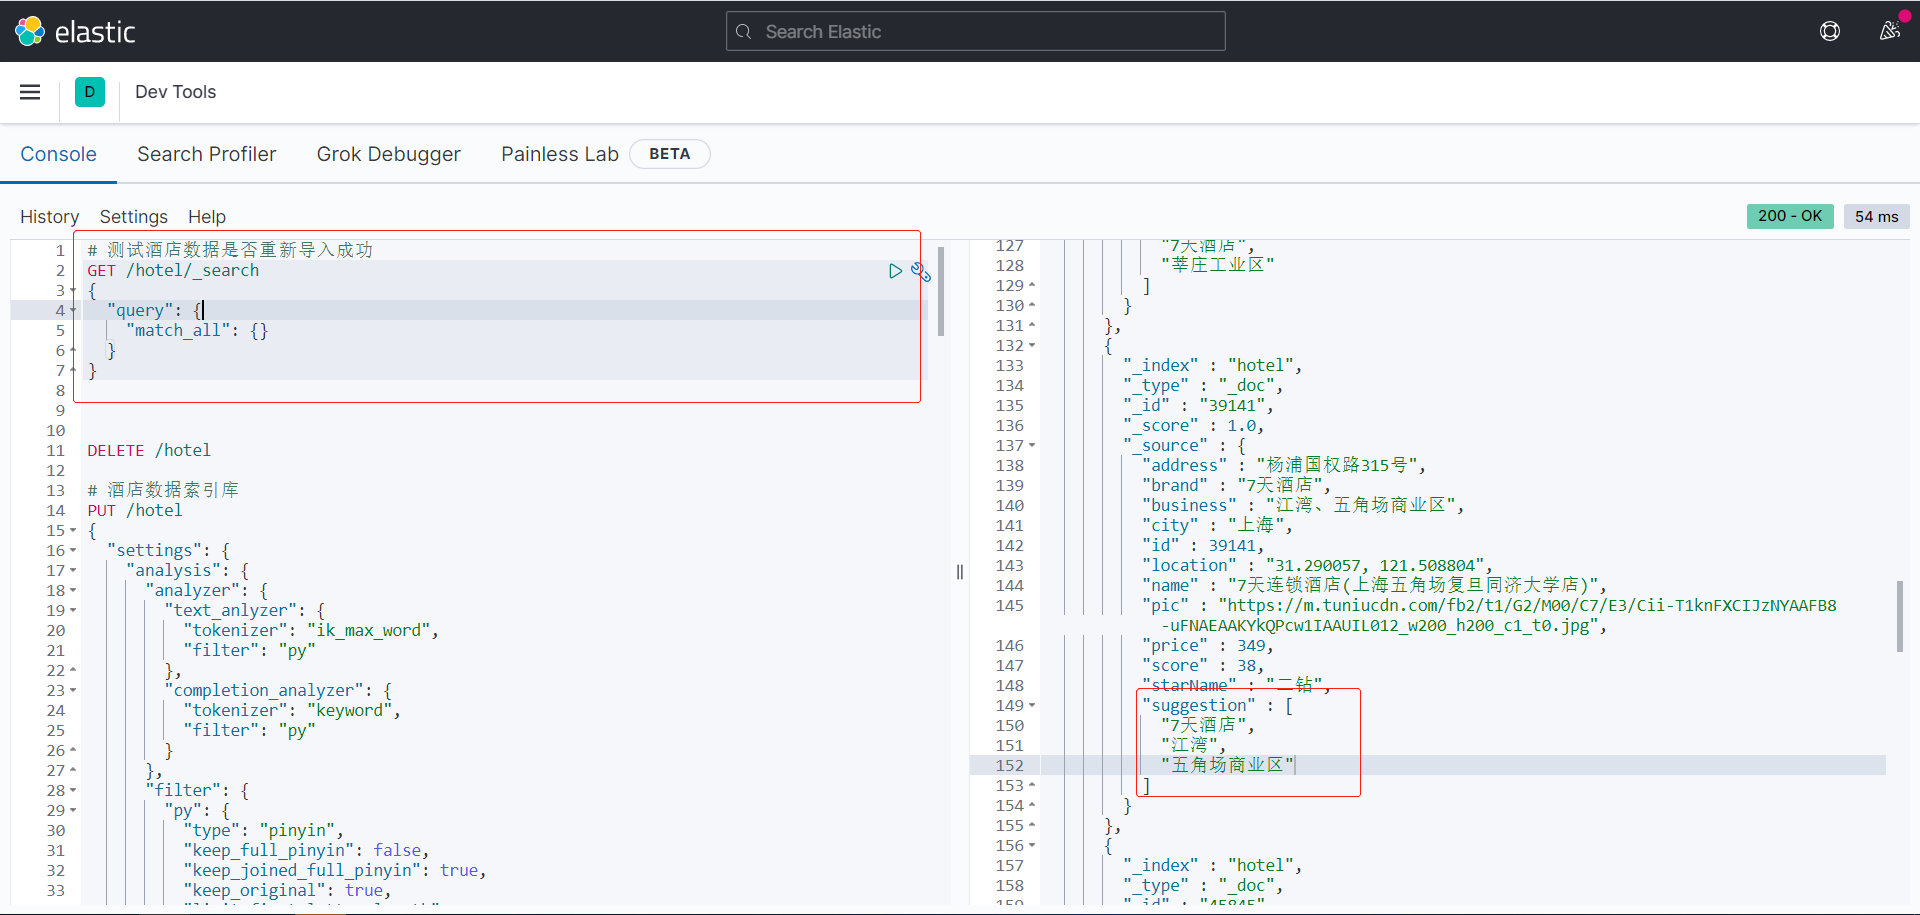Screen dimensions: 1920x915
Task: Open the newsfeed celebration icon
Action: click(x=1889, y=31)
